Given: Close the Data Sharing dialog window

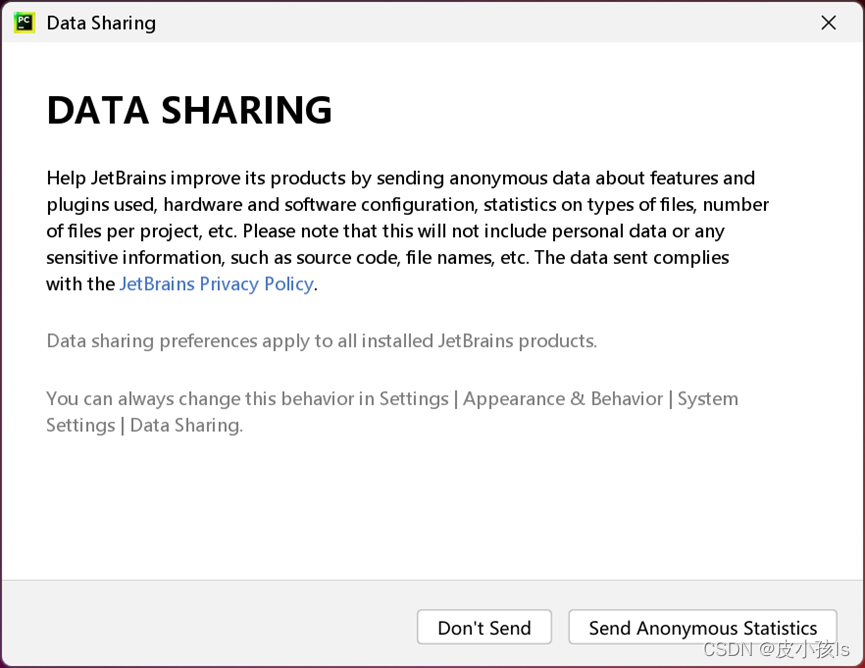Looking at the screenshot, I should 828,22.
